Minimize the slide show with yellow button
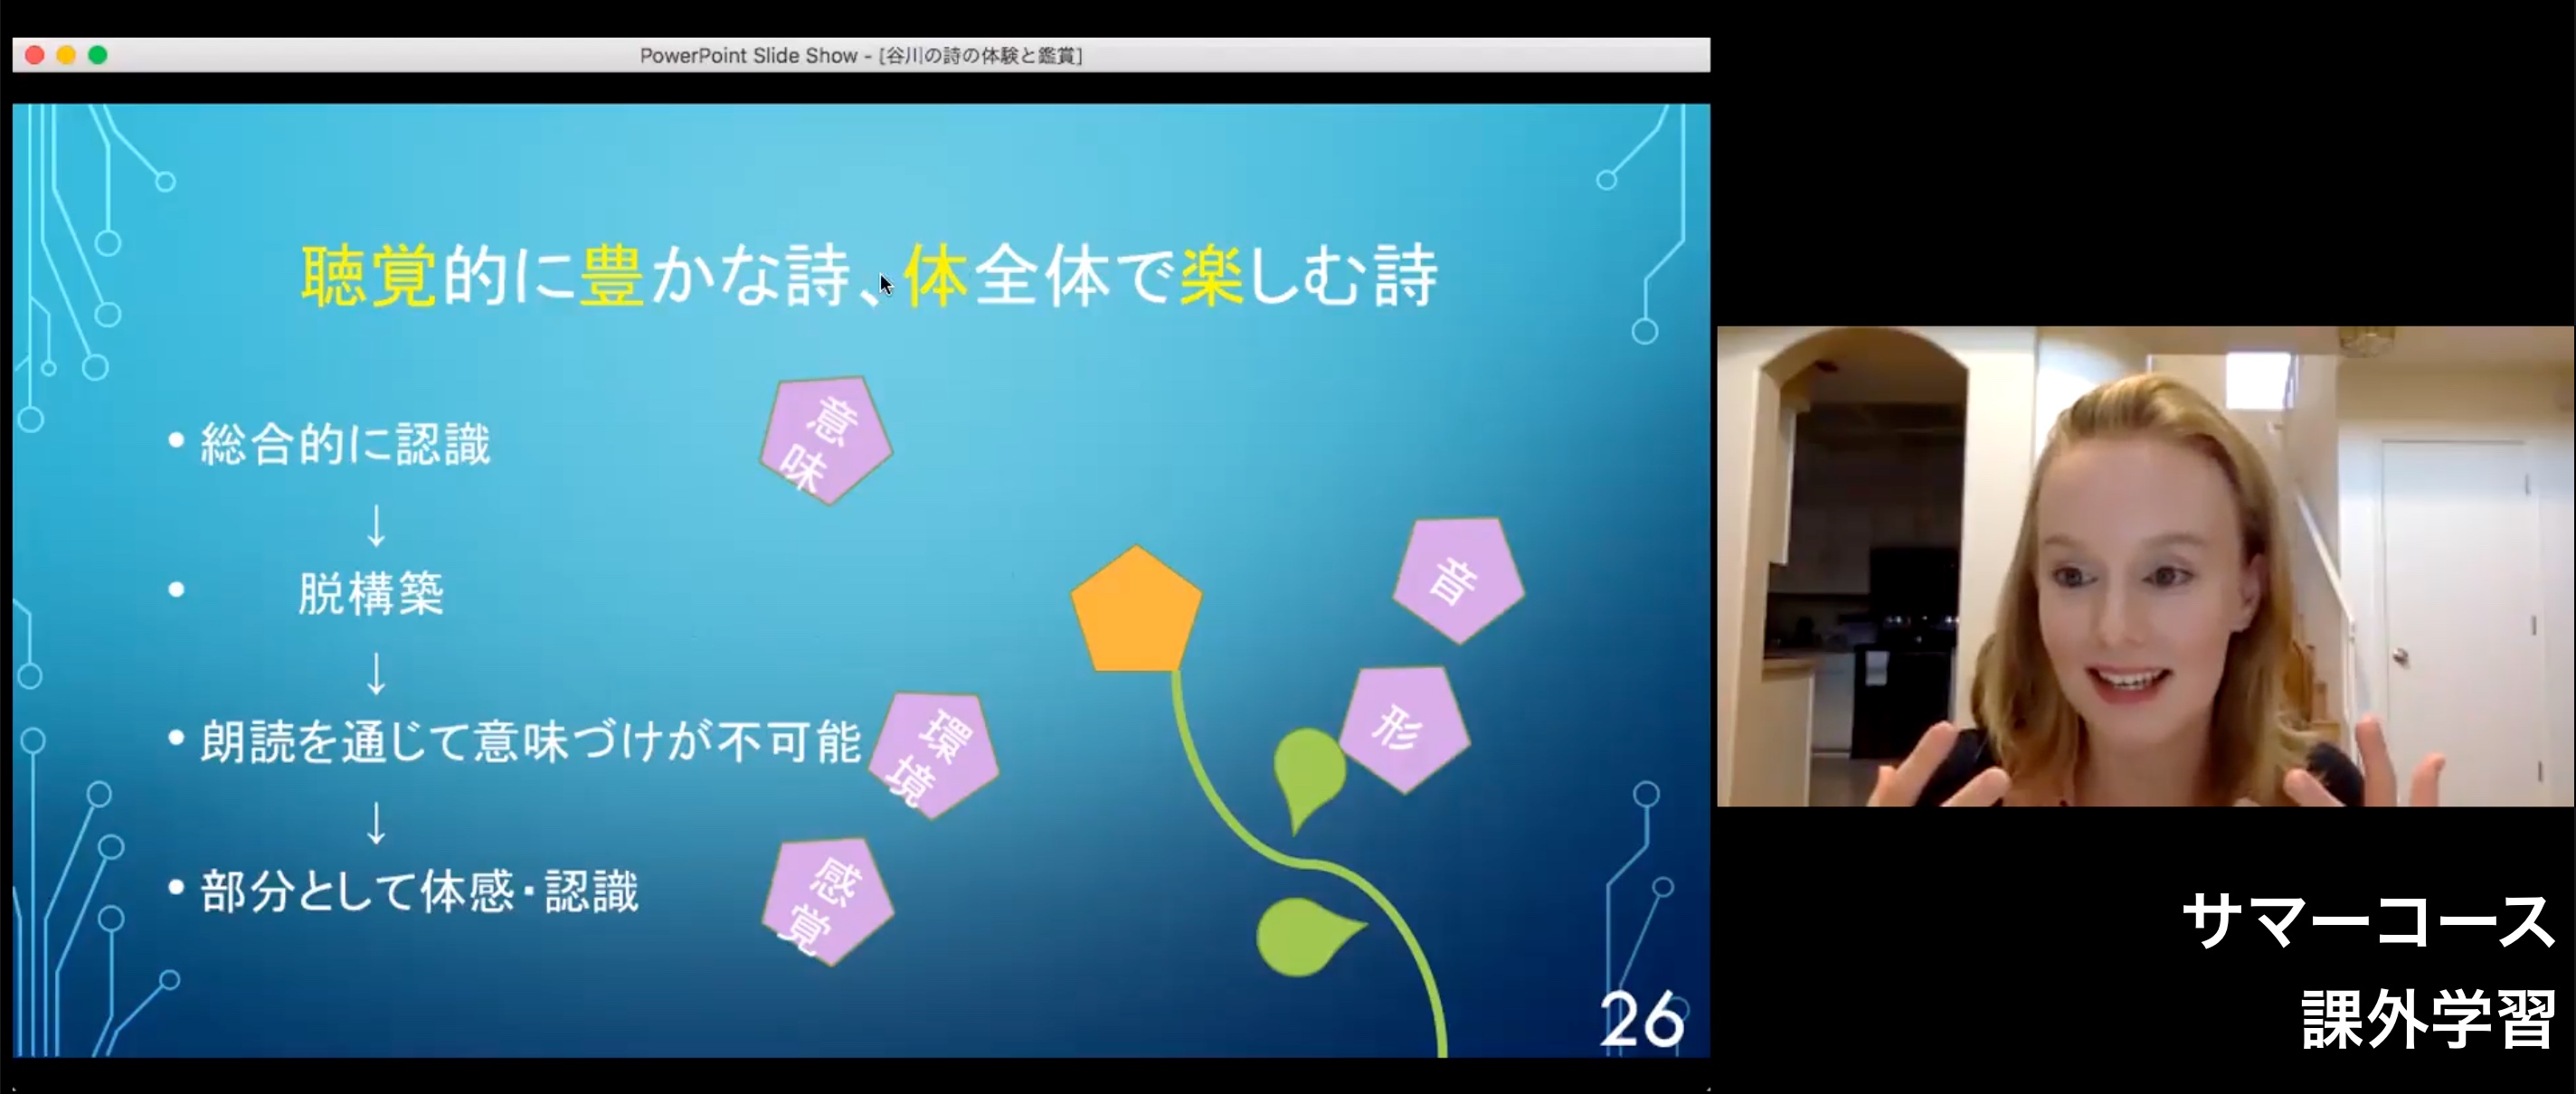 tap(66, 55)
